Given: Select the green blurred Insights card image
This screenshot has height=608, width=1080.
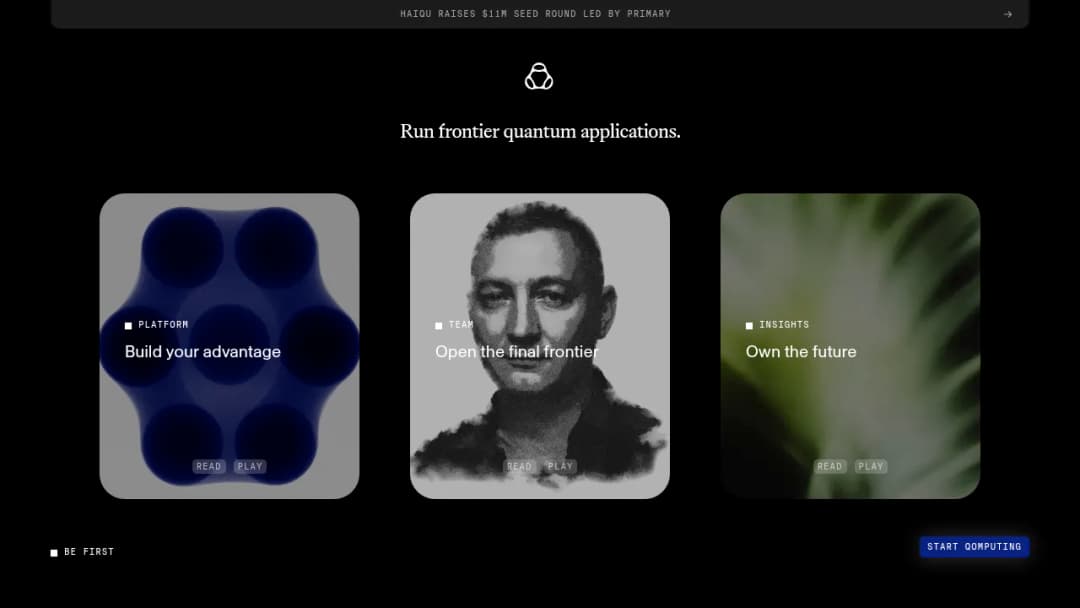Looking at the screenshot, I should click(x=850, y=346).
